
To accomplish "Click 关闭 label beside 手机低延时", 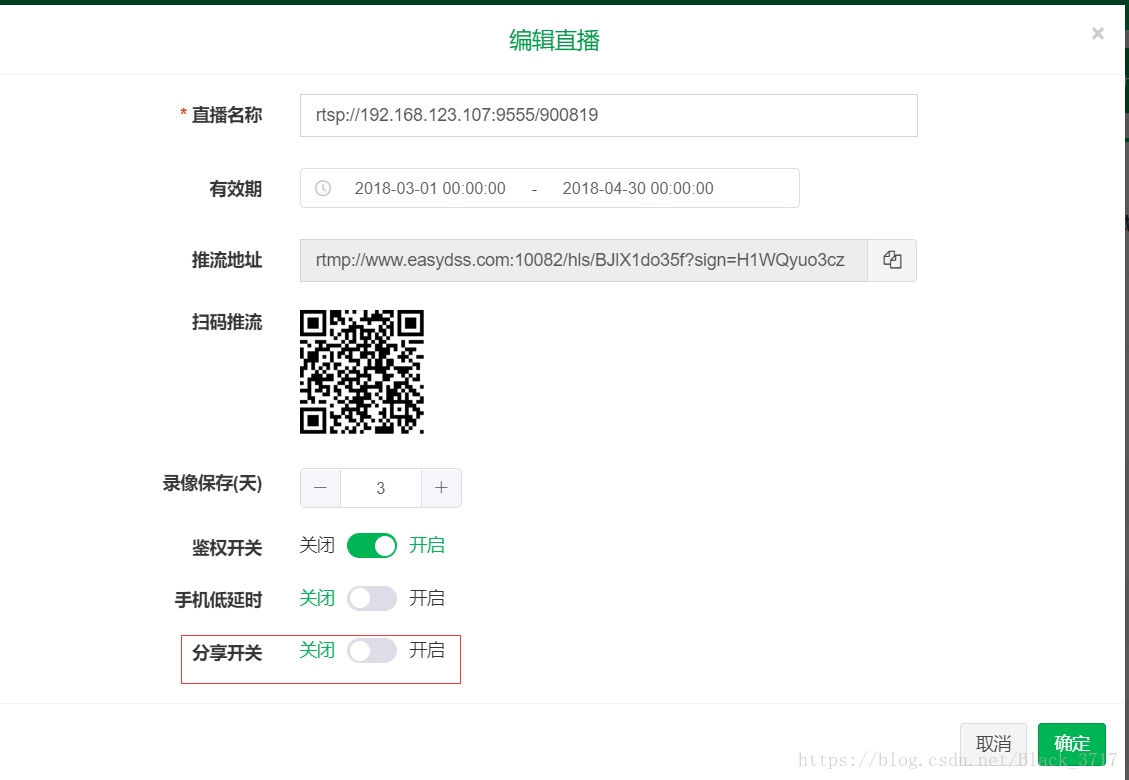I will click(x=318, y=598).
